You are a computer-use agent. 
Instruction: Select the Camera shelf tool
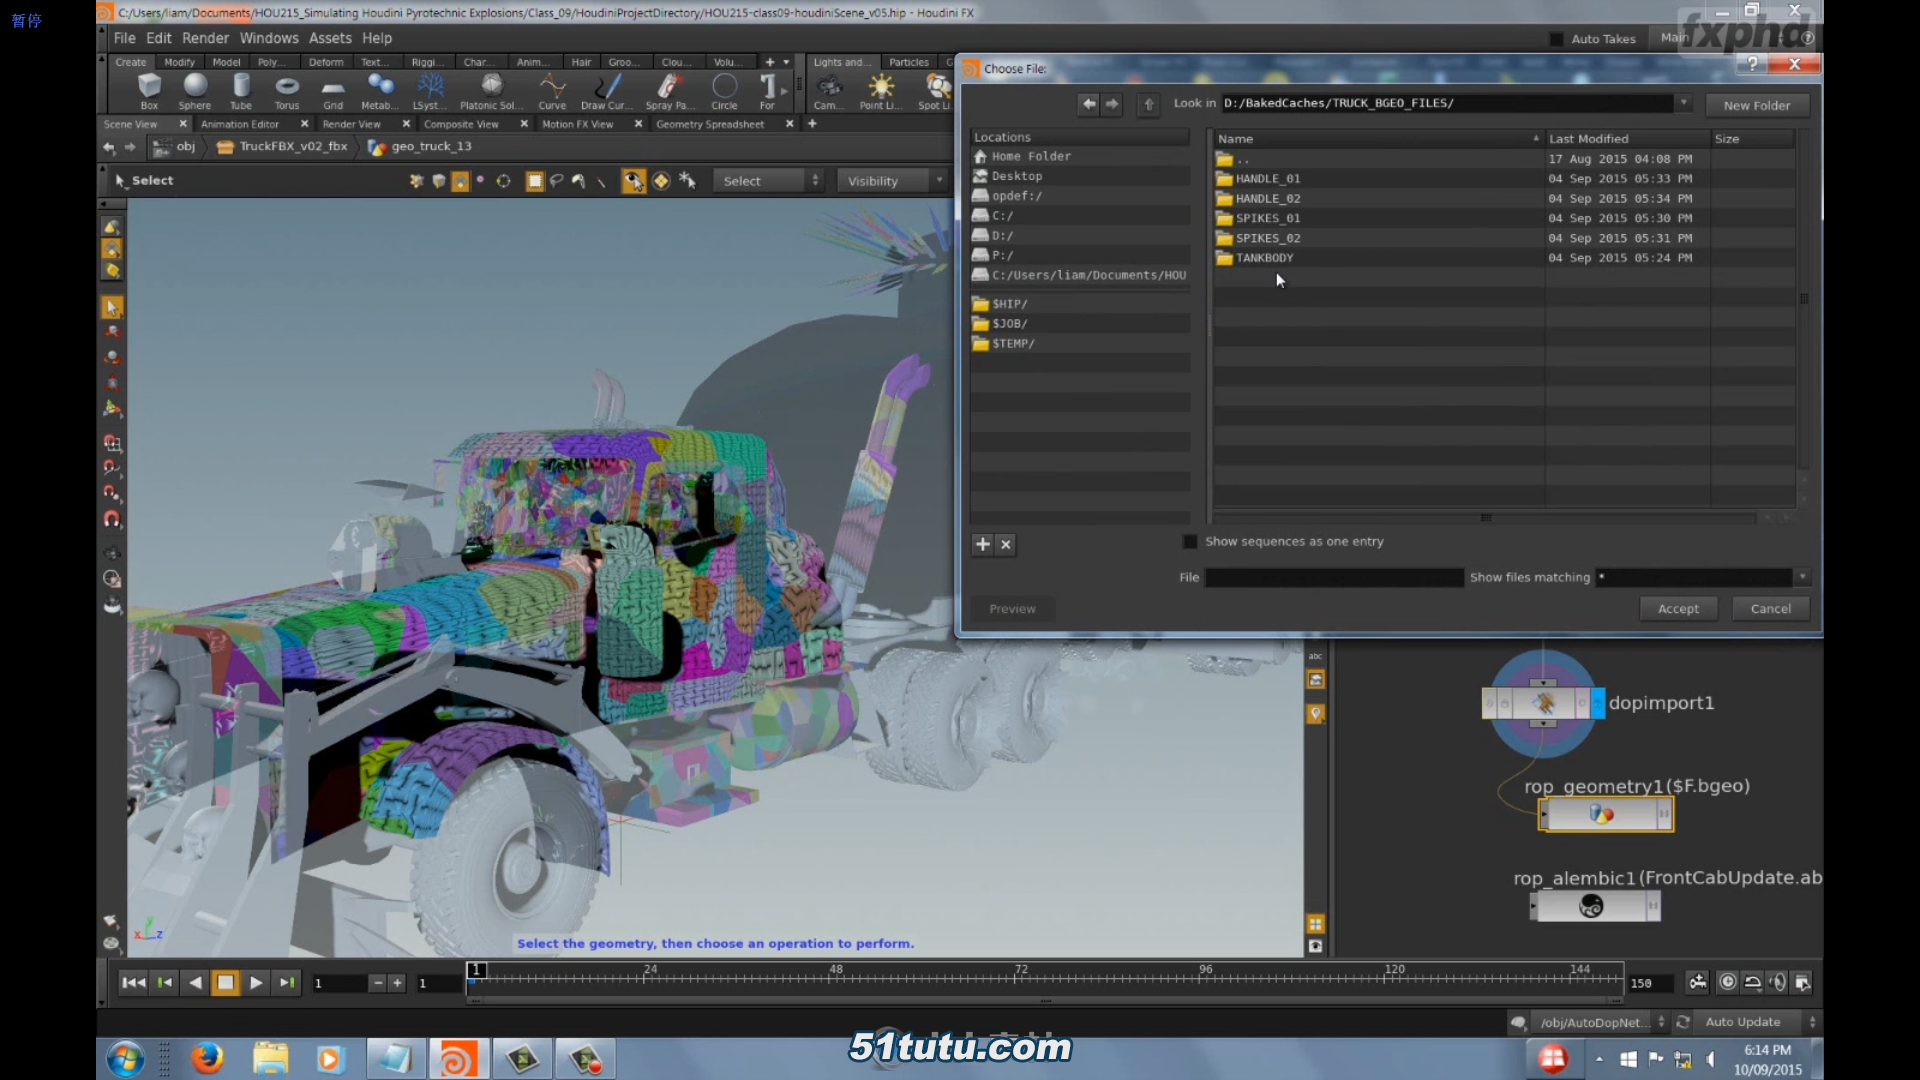point(829,91)
